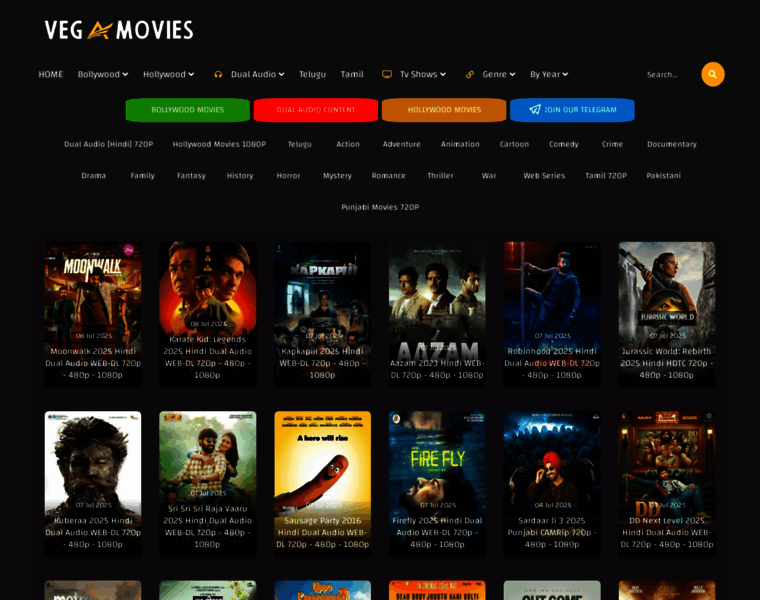Open the Romance genre link
The width and height of the screenshot is (760, 600).
click(x=388, y=175)
